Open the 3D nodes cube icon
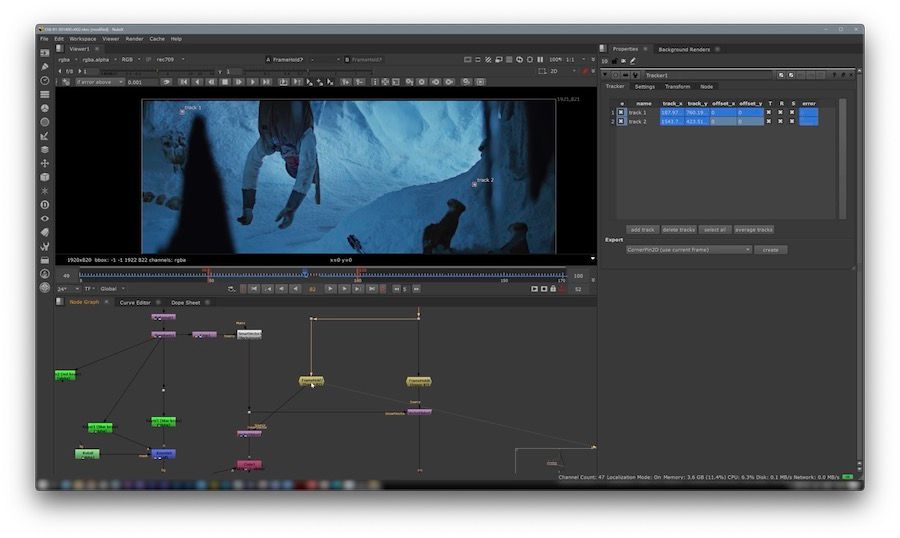This screenshot has width=900, height=538. [x=45, y=177]
